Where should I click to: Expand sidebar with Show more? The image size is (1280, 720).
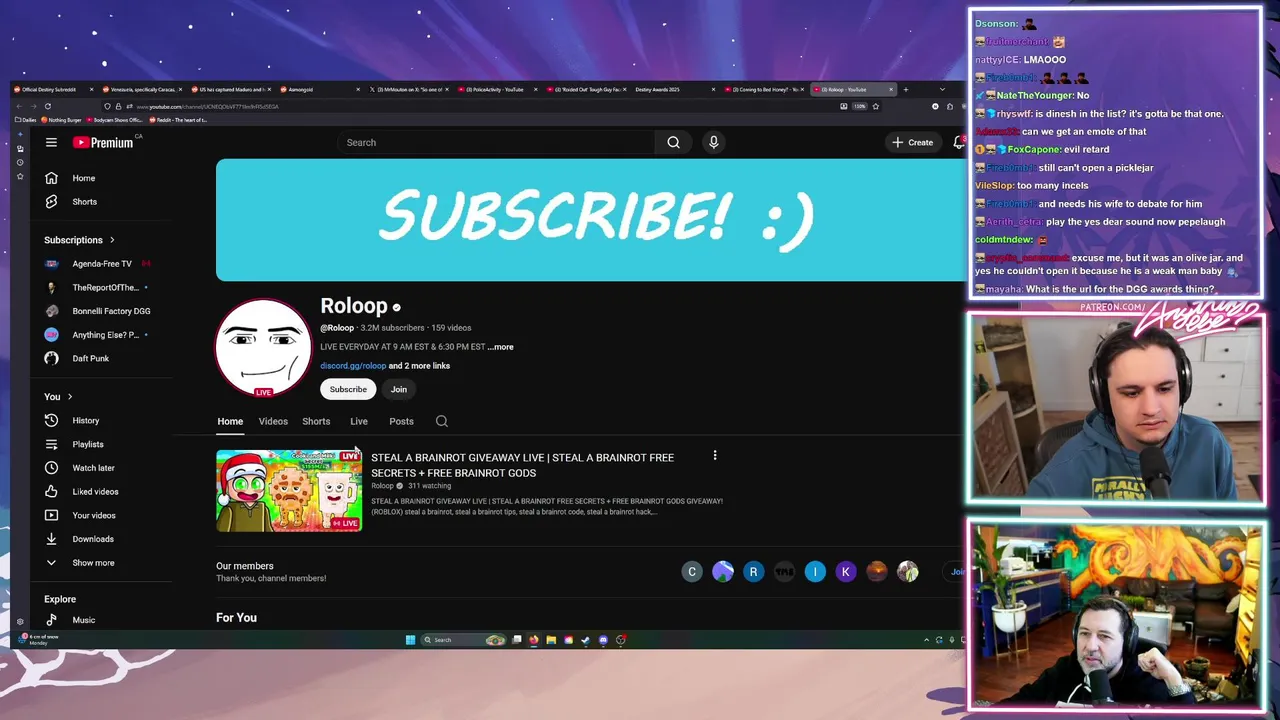[x=92, y=563]
